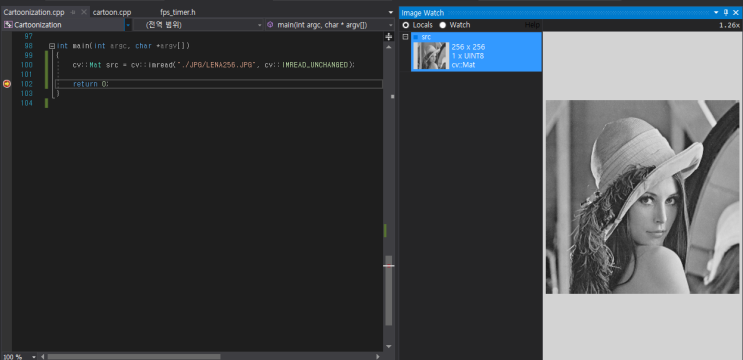Collapse the src variable entry in Image Watch

[x=406, y=37]
